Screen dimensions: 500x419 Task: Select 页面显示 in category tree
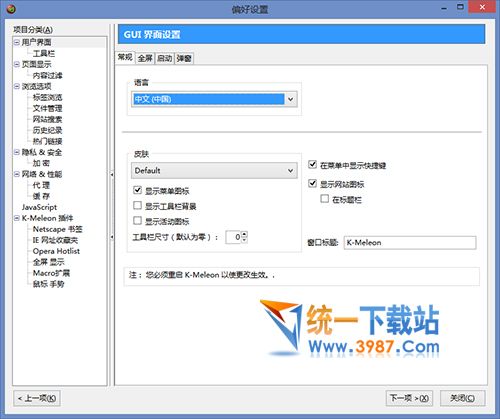point(37,64)
